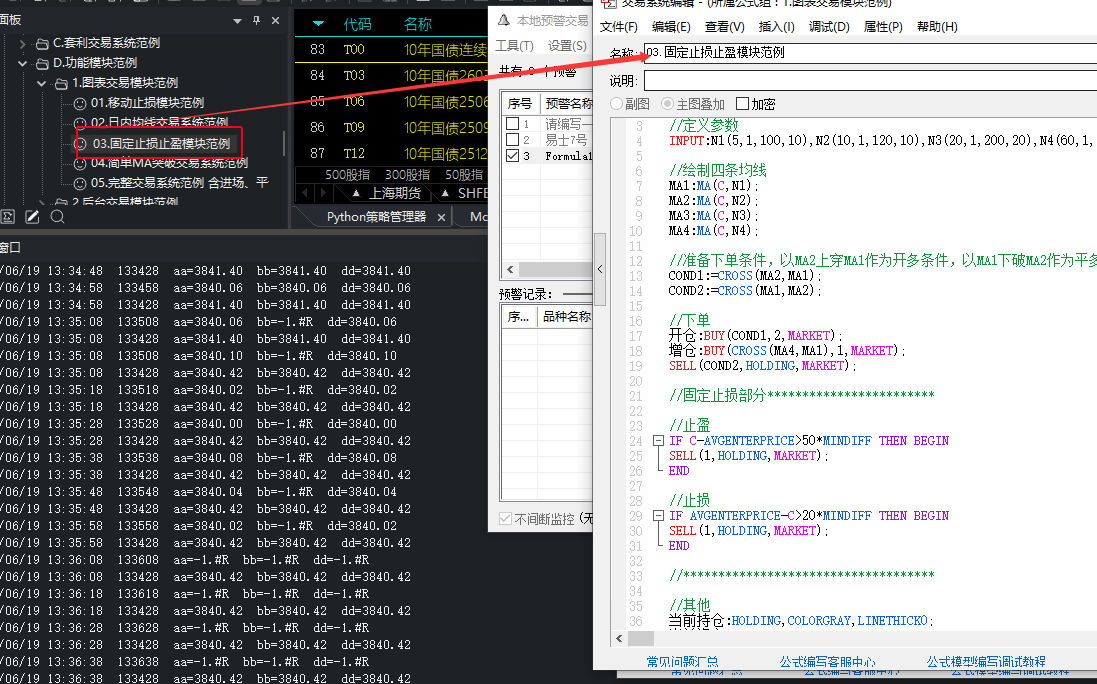This screenshot has width=1097, height=684.
Task: Check the 加密 checkbox
Action: click(x=742, y=104)
